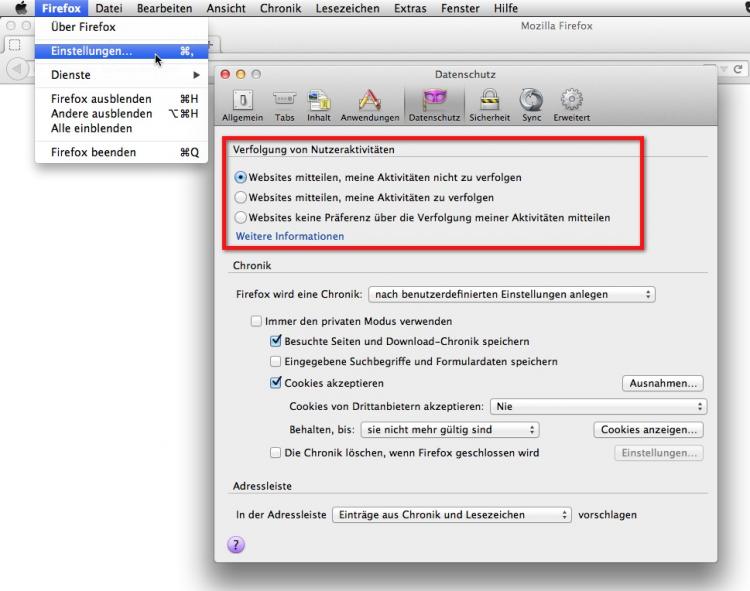Viewport: 750px width, 591px height.
Task: Enable 'Eingegebene Suchbegriffe und Formulardaten speichern'
Action: (276, 362)
